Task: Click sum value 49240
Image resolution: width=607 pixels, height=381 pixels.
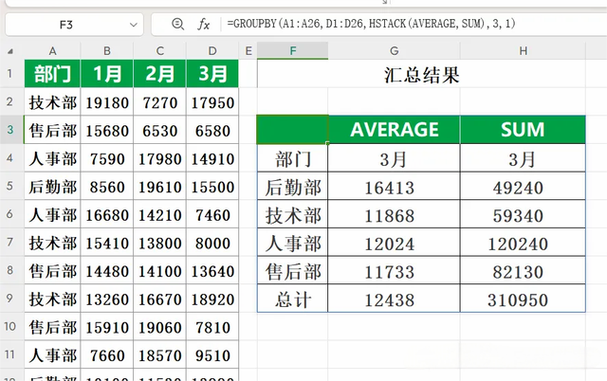Action: pyautogui.click(x=523, y=187)
